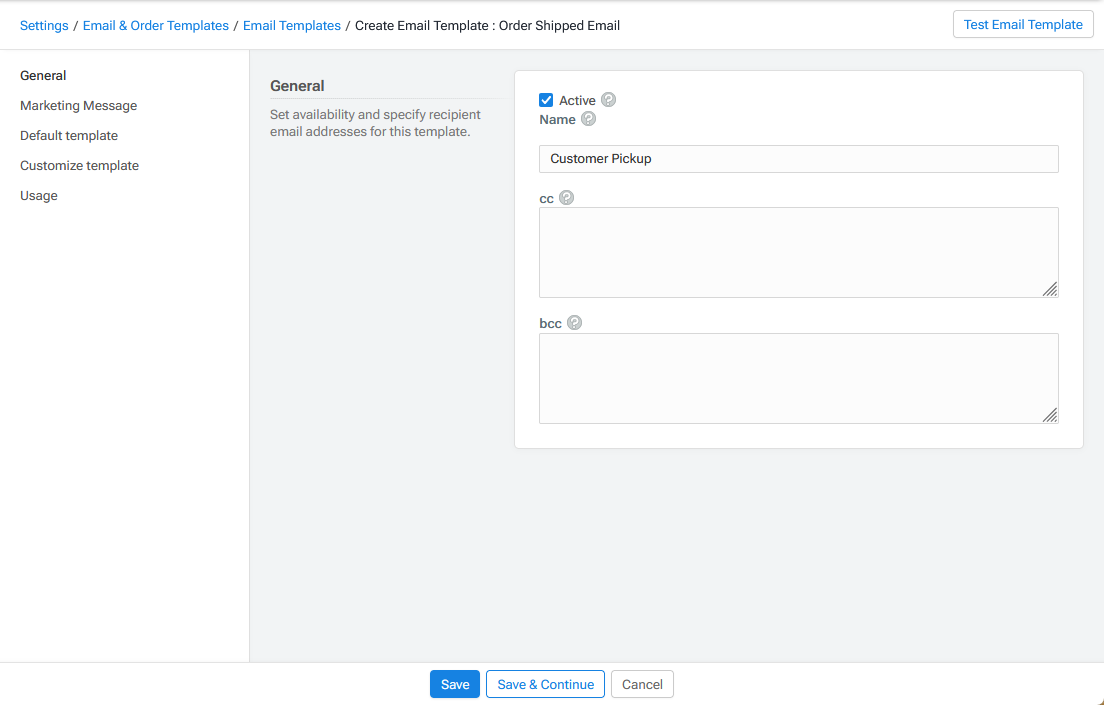Select Marketing Message in the sidebar
Viewport: 1104px width, 705px height.
coord(78,105)
